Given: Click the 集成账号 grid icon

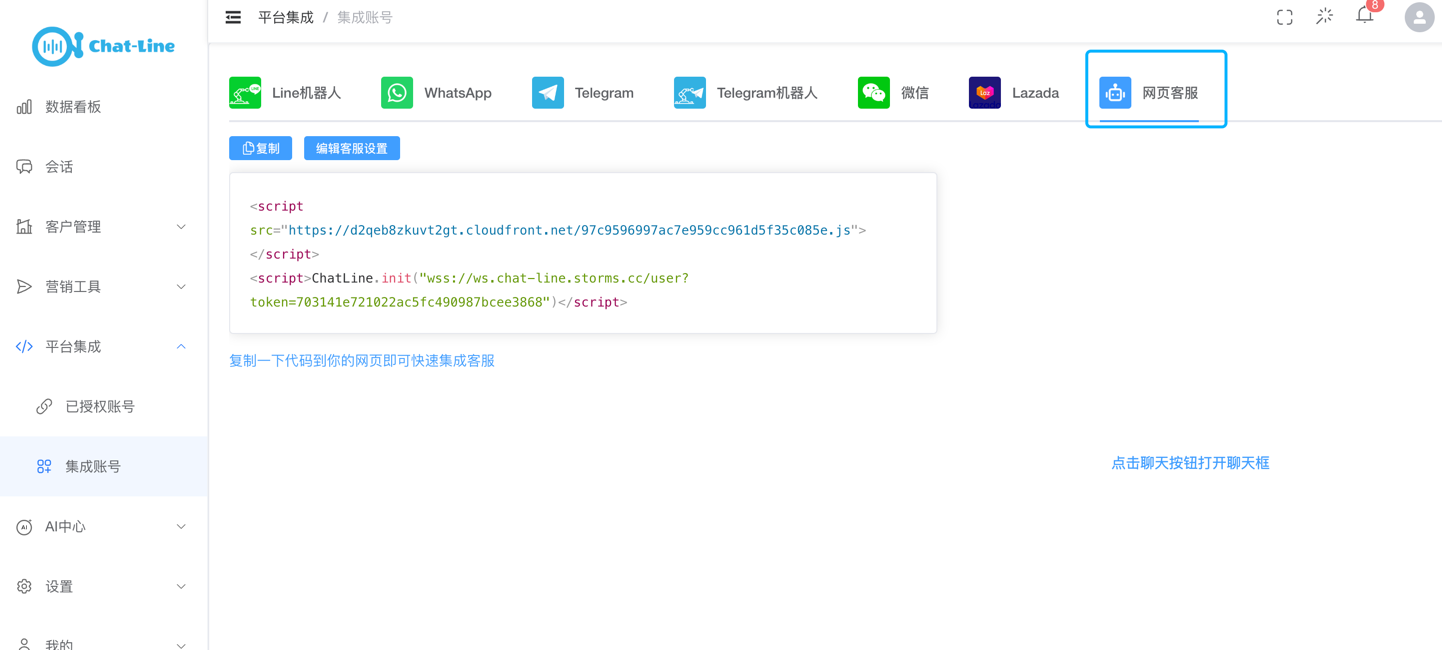Looking at the screenshot, I should tap(44, 467).
